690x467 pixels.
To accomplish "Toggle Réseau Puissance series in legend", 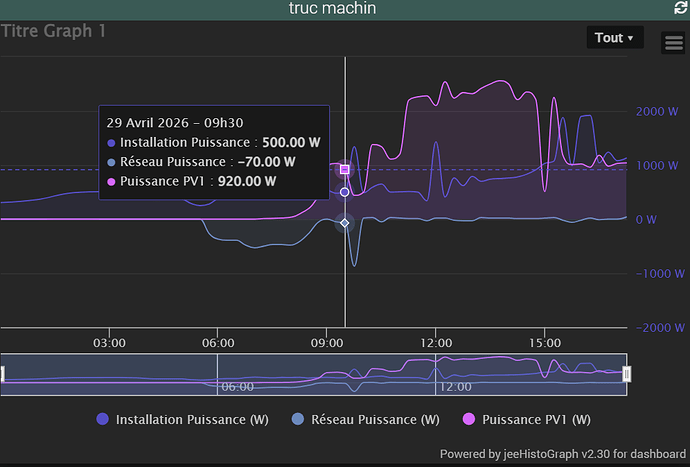I will (366, 419).
